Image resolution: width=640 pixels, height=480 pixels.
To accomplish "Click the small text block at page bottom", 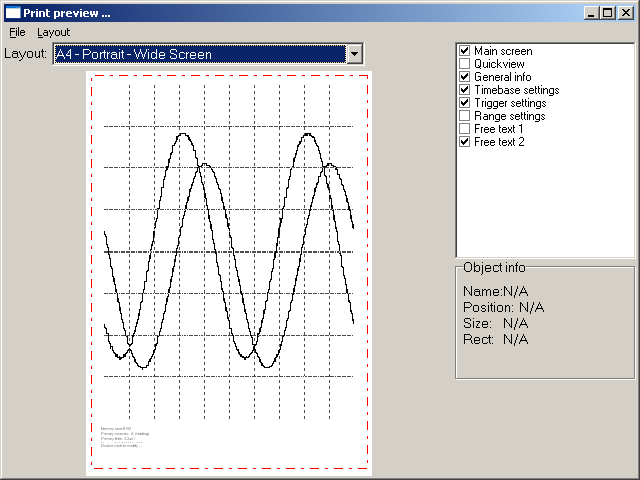I will [121, 436].
